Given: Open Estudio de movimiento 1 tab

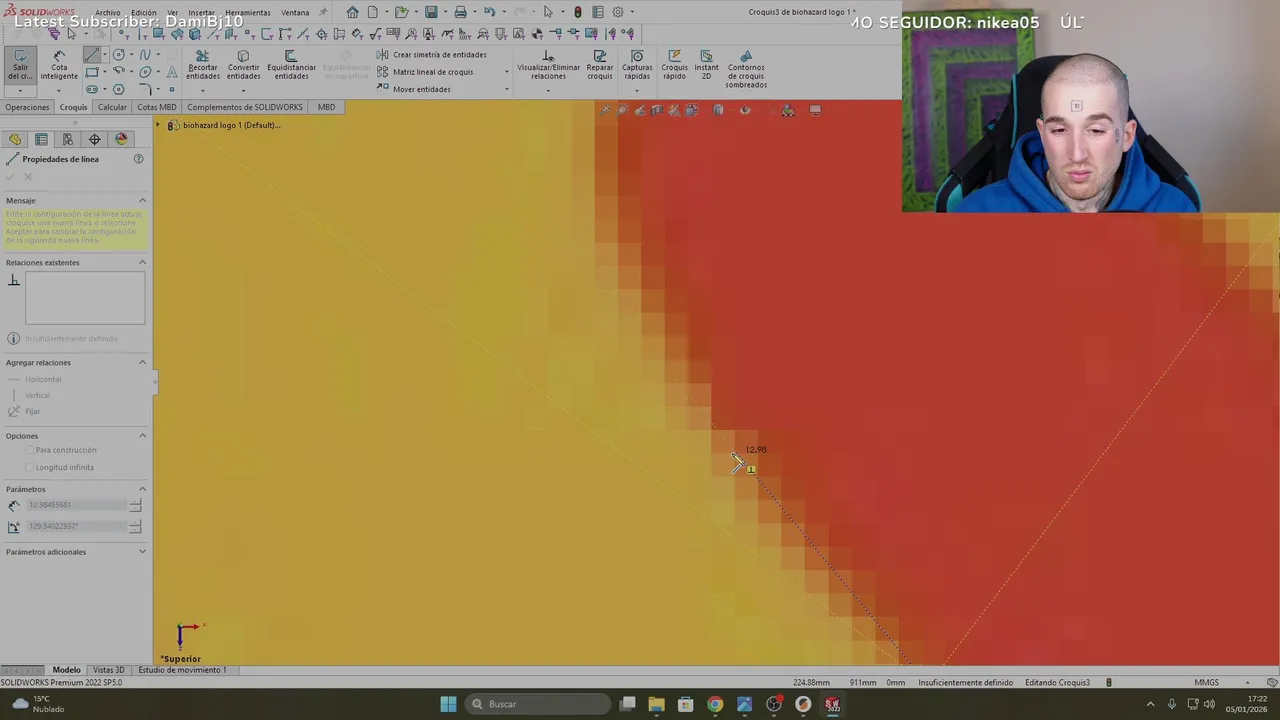Looking at the screenshot, I should (x=182, y=670).
